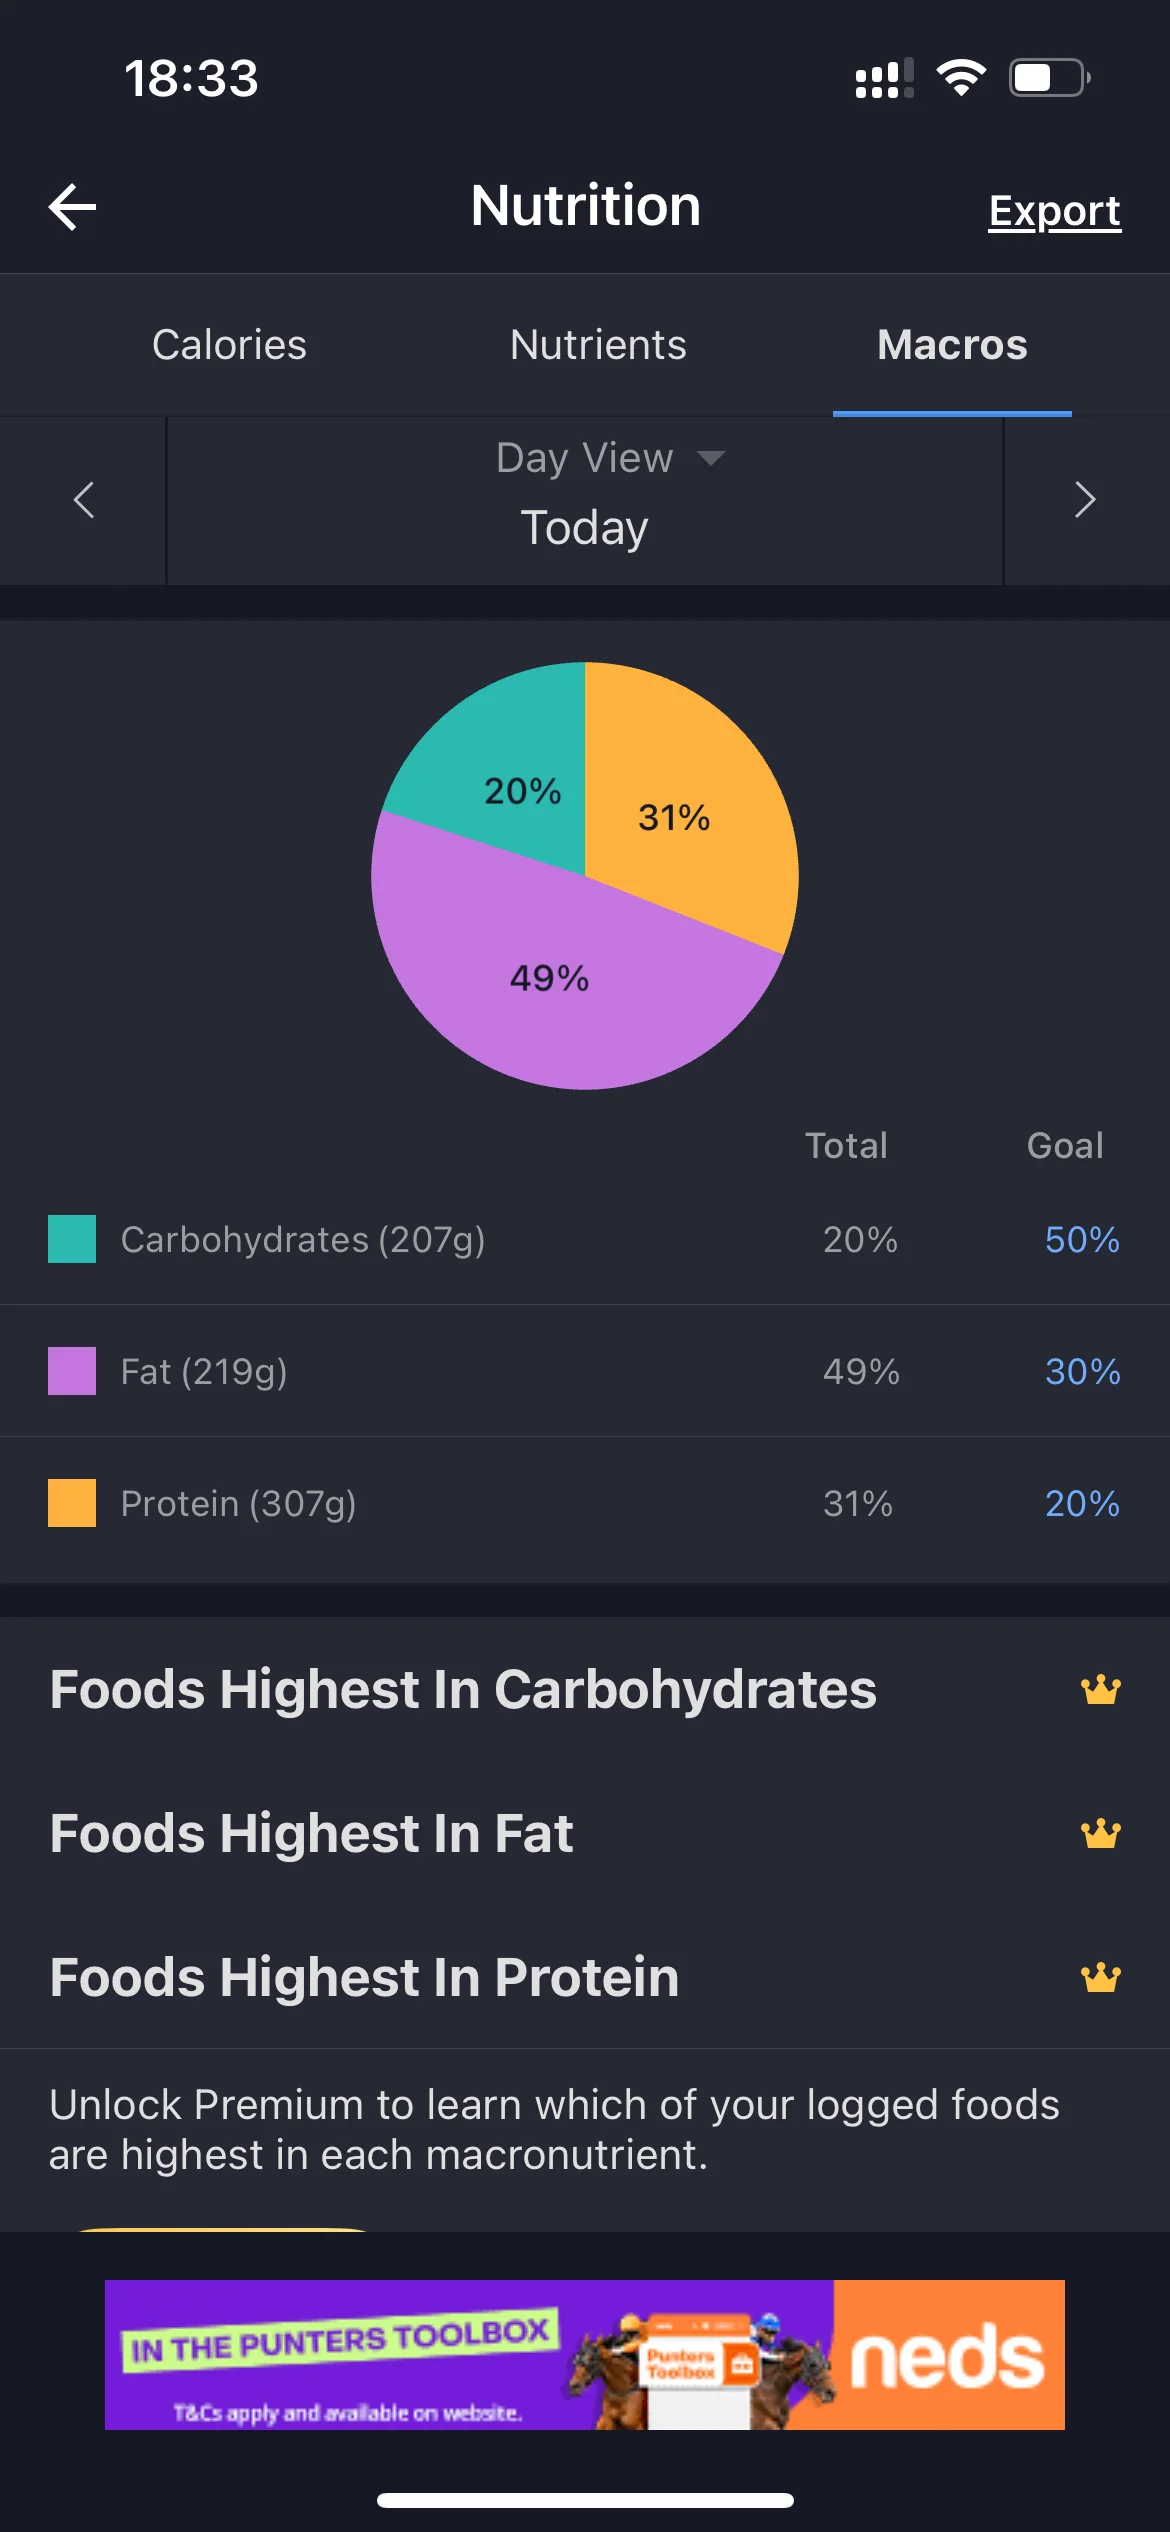The width and height of the screenshot is (1170, 2532).
Task: Tap the Wi-Fi status icon
Action: [961, 78]
